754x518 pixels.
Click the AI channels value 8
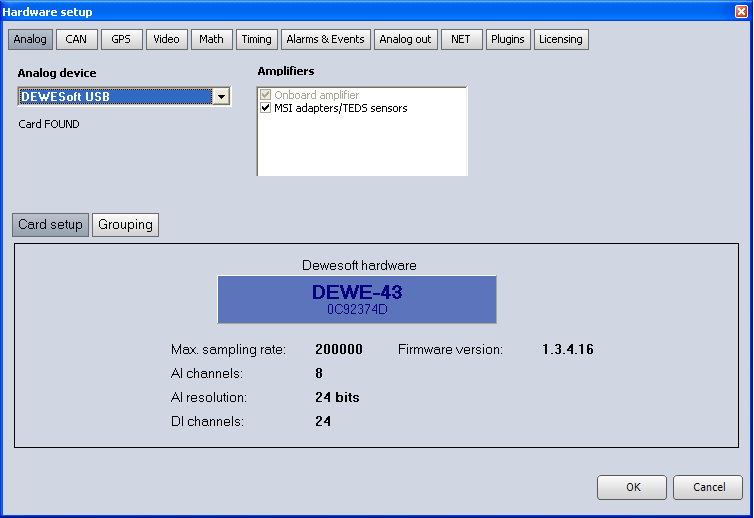point(319,373)
